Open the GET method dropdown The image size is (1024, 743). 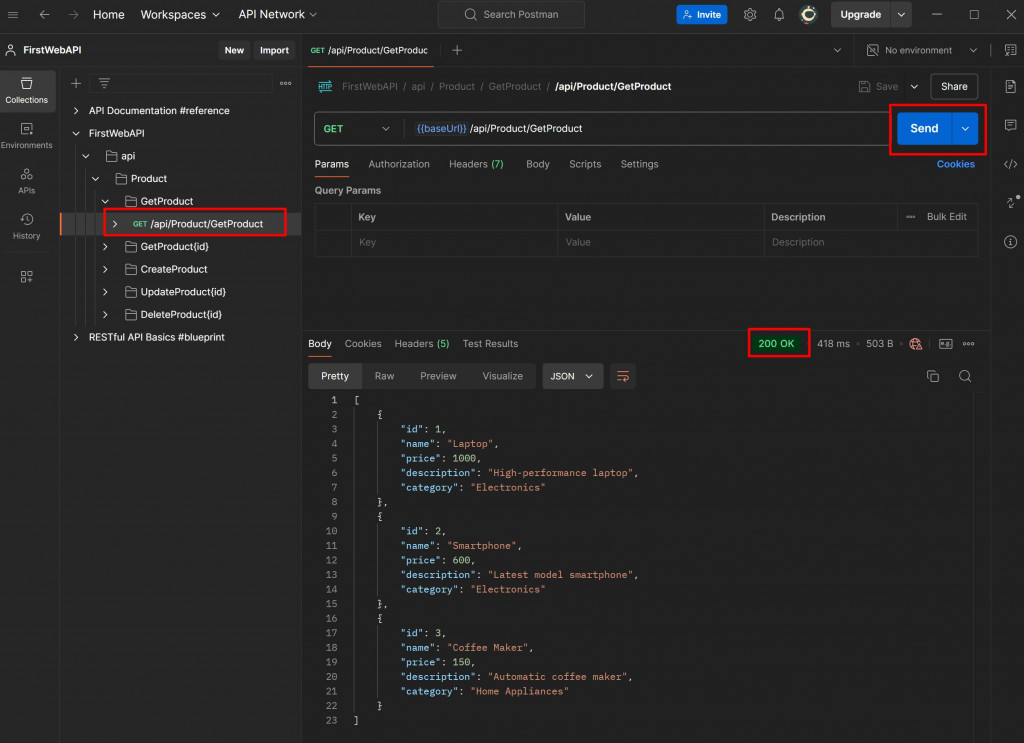[x=356, y=129]
